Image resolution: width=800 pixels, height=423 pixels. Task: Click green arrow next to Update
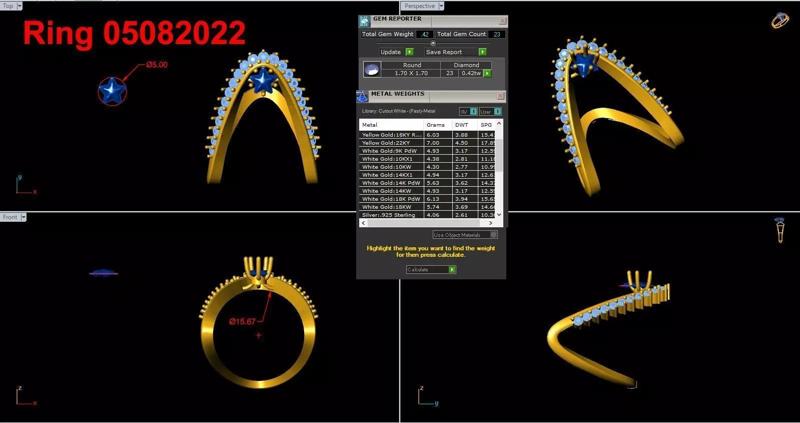[409, 52]
